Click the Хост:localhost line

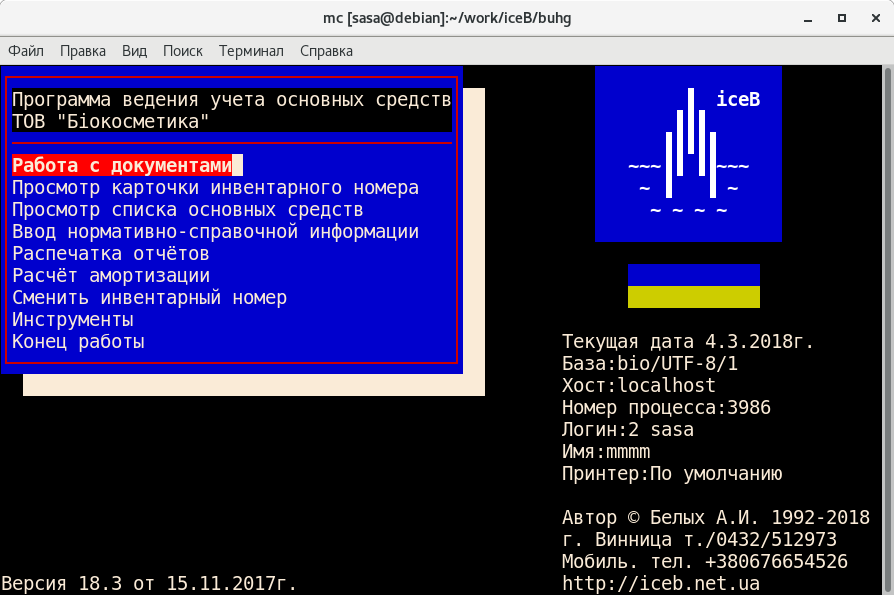pyautogui.click(x=639, y=386)
